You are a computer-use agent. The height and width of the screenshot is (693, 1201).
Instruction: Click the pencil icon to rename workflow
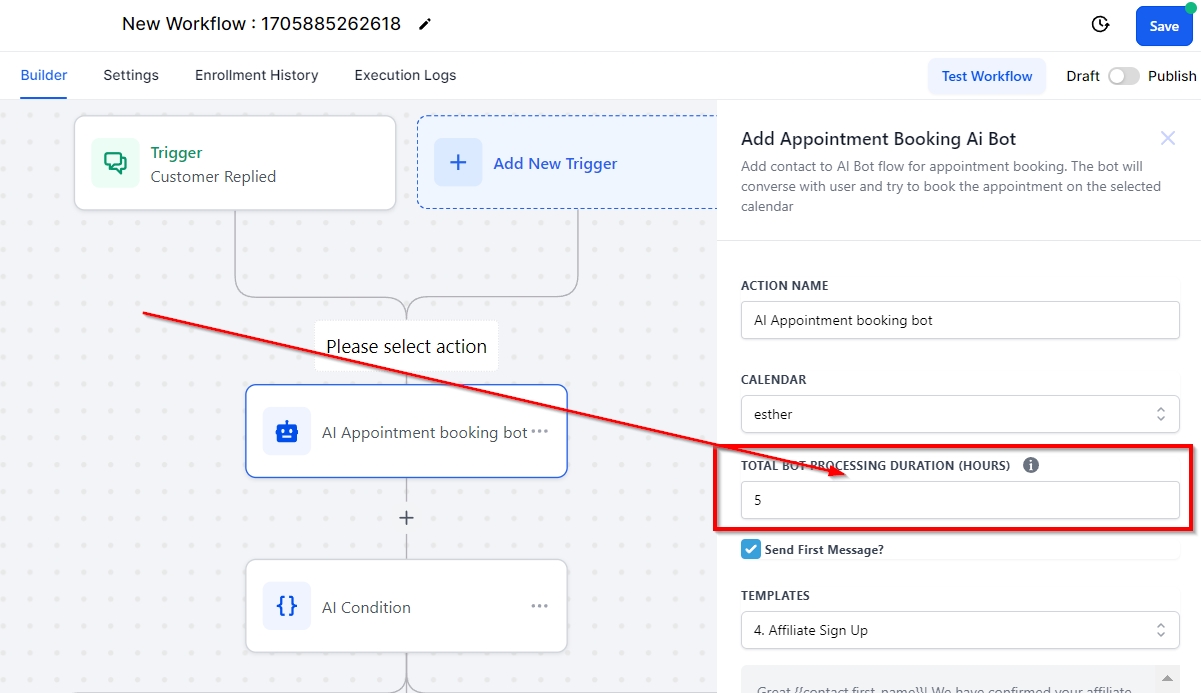pyautogui.click(x=425, y=24)
